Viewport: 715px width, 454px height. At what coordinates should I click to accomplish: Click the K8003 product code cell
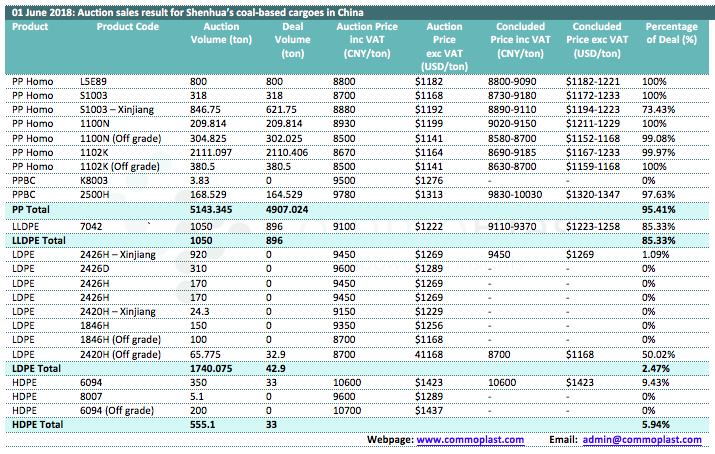click(x=95, y=178)
